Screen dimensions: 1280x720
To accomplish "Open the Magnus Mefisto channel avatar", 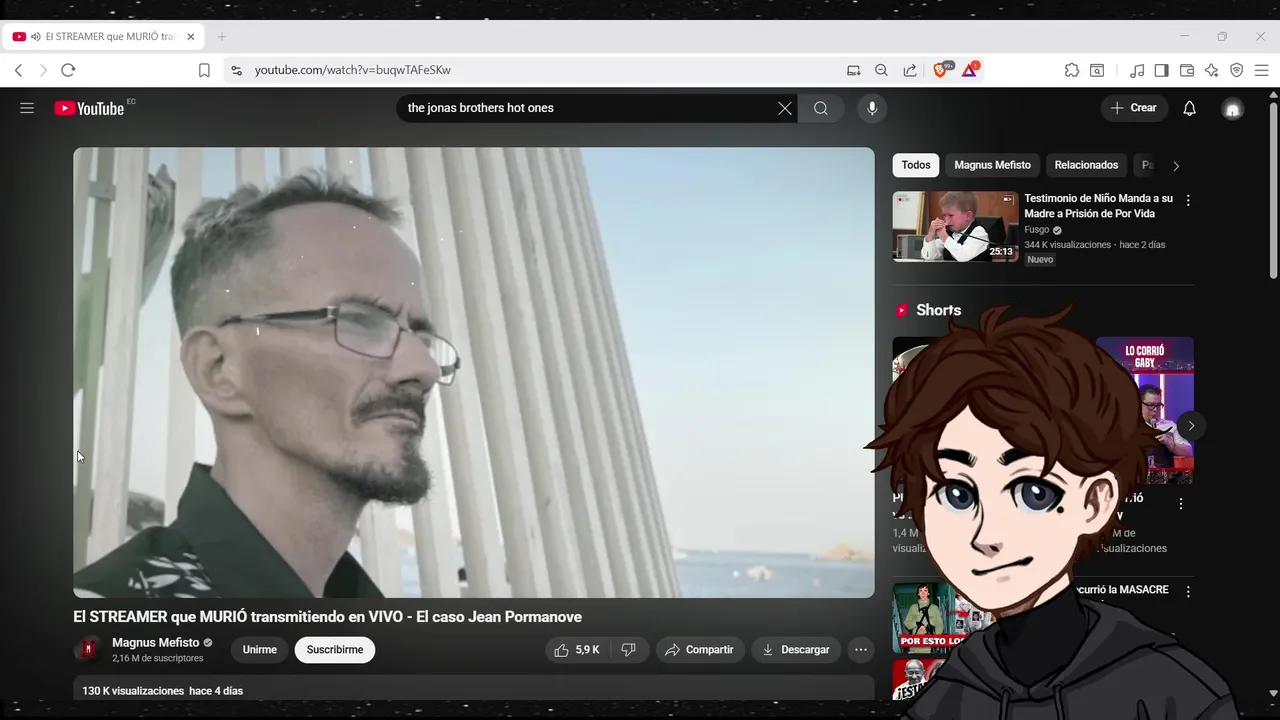I will tap(88, 650).
